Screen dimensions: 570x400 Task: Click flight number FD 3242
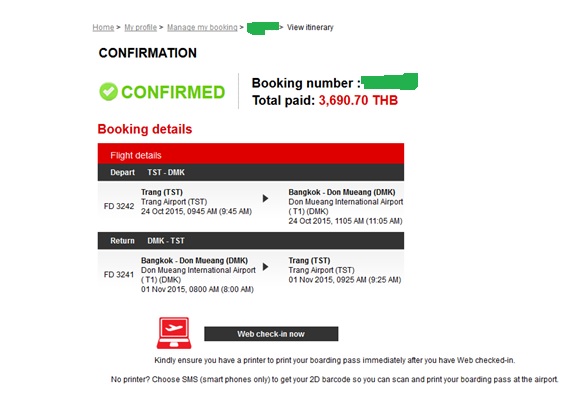[119, 206]
